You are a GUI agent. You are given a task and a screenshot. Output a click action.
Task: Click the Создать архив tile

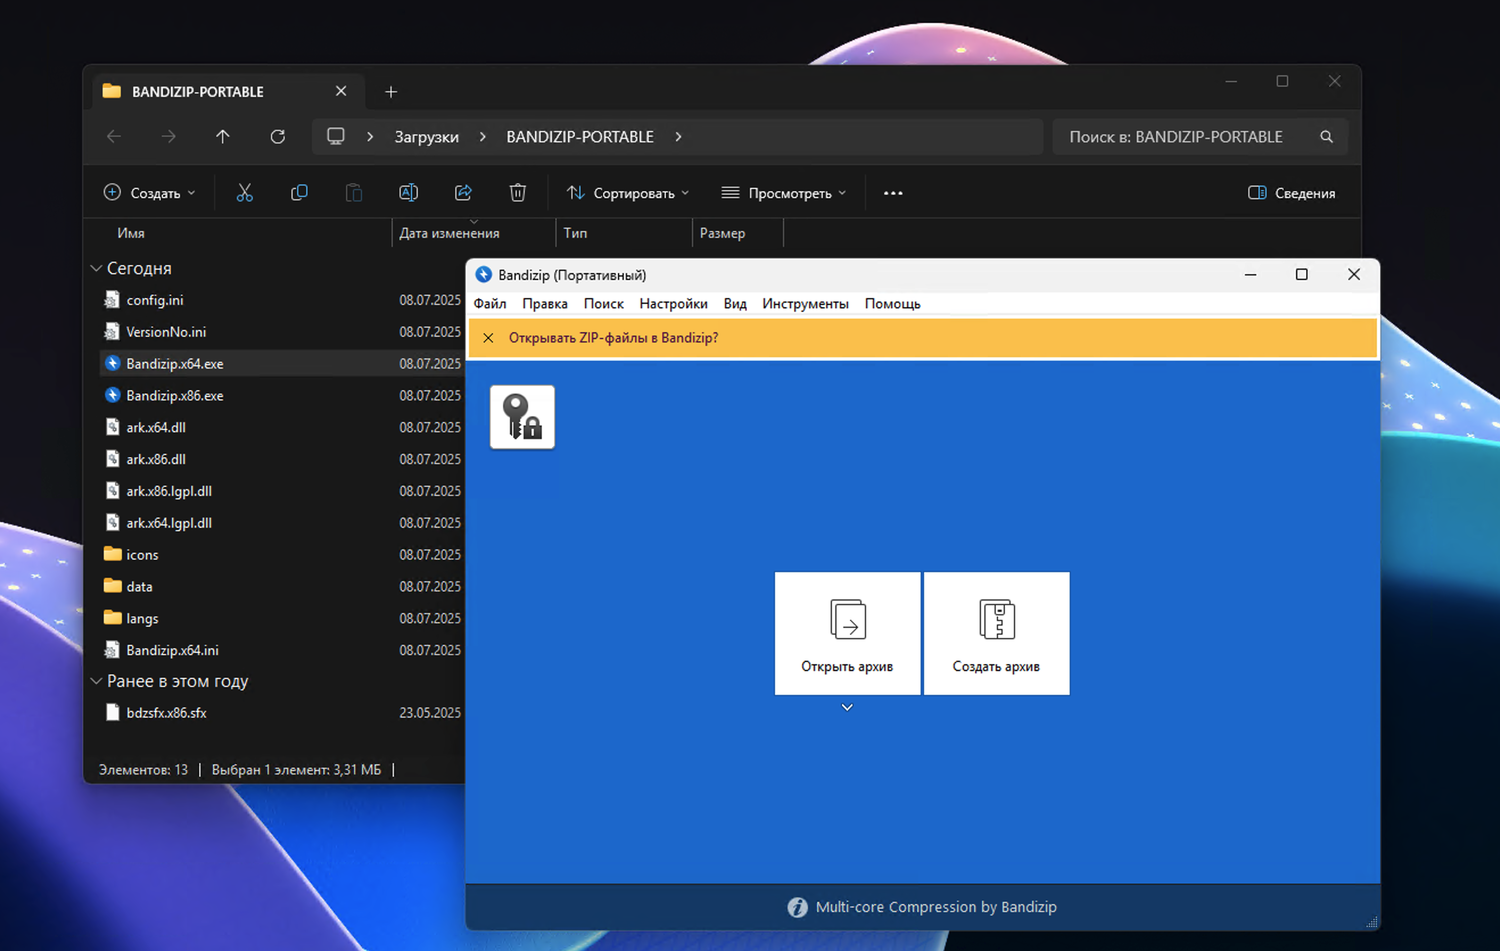pyautogui.click(x=996, y=633)
